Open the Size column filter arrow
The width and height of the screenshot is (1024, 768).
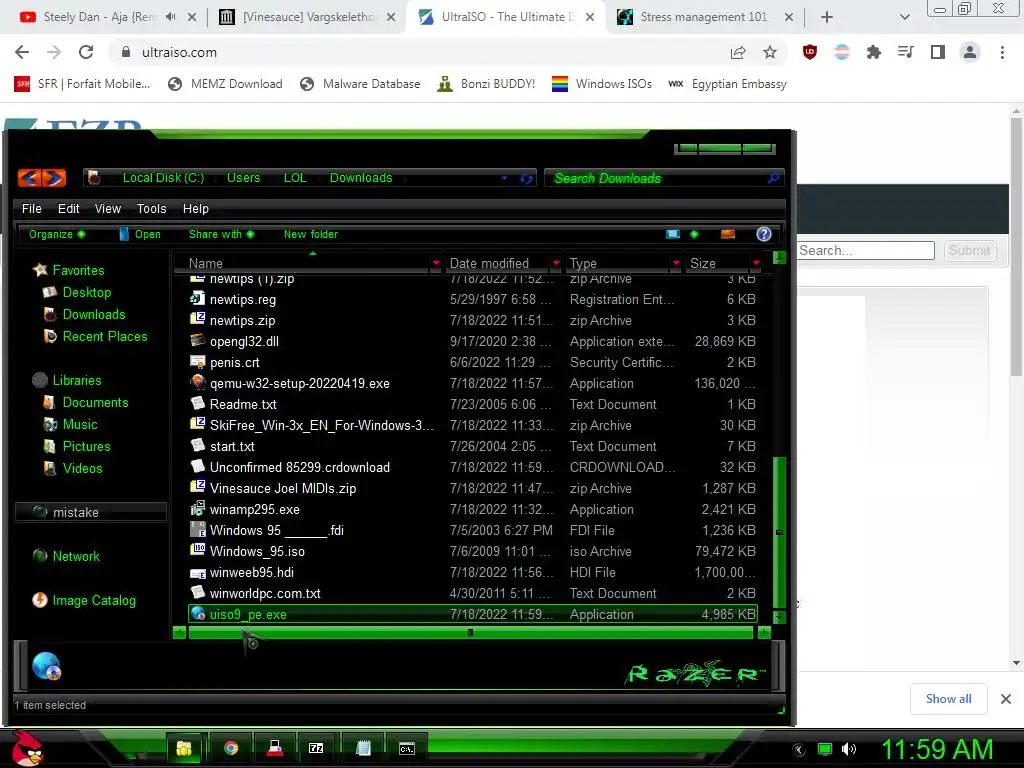(756, 263)
